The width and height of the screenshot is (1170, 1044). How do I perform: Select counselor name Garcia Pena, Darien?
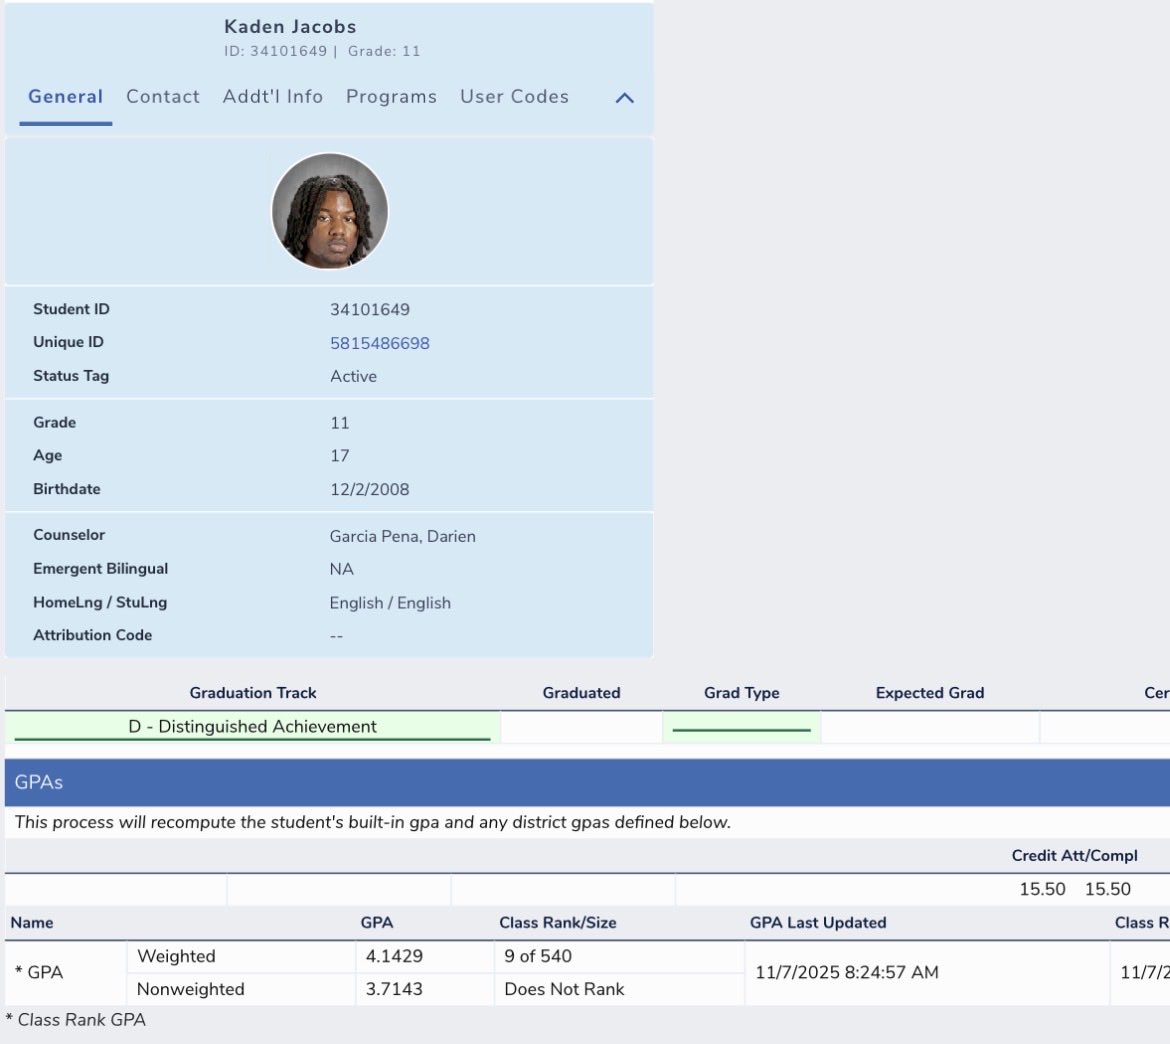coord(403,537)
